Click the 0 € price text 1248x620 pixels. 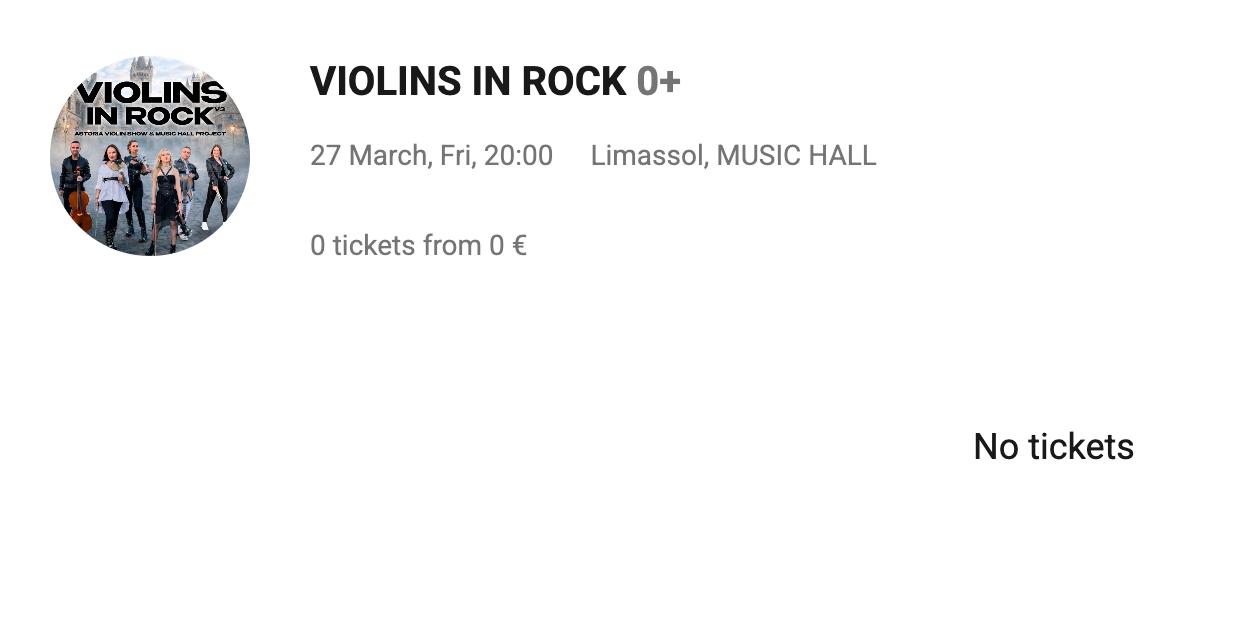508,245
